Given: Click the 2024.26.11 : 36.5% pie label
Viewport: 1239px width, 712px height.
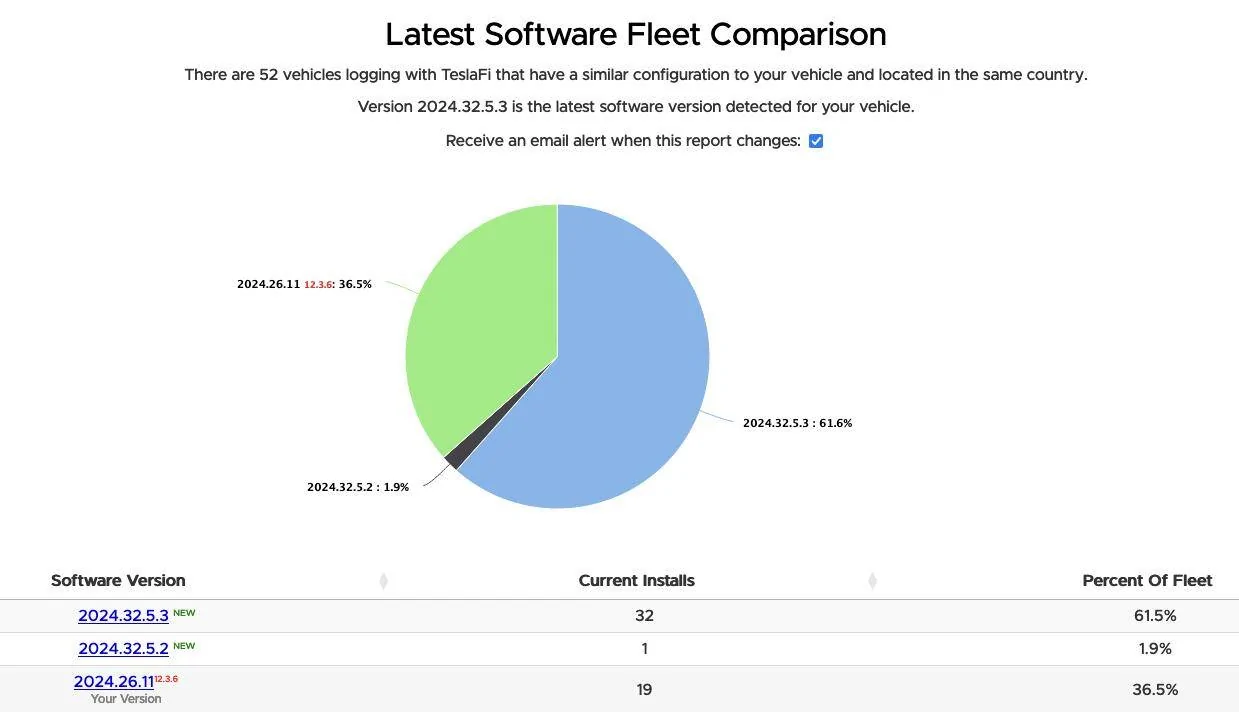Looking at the screenshot, I should click(304, 284).
